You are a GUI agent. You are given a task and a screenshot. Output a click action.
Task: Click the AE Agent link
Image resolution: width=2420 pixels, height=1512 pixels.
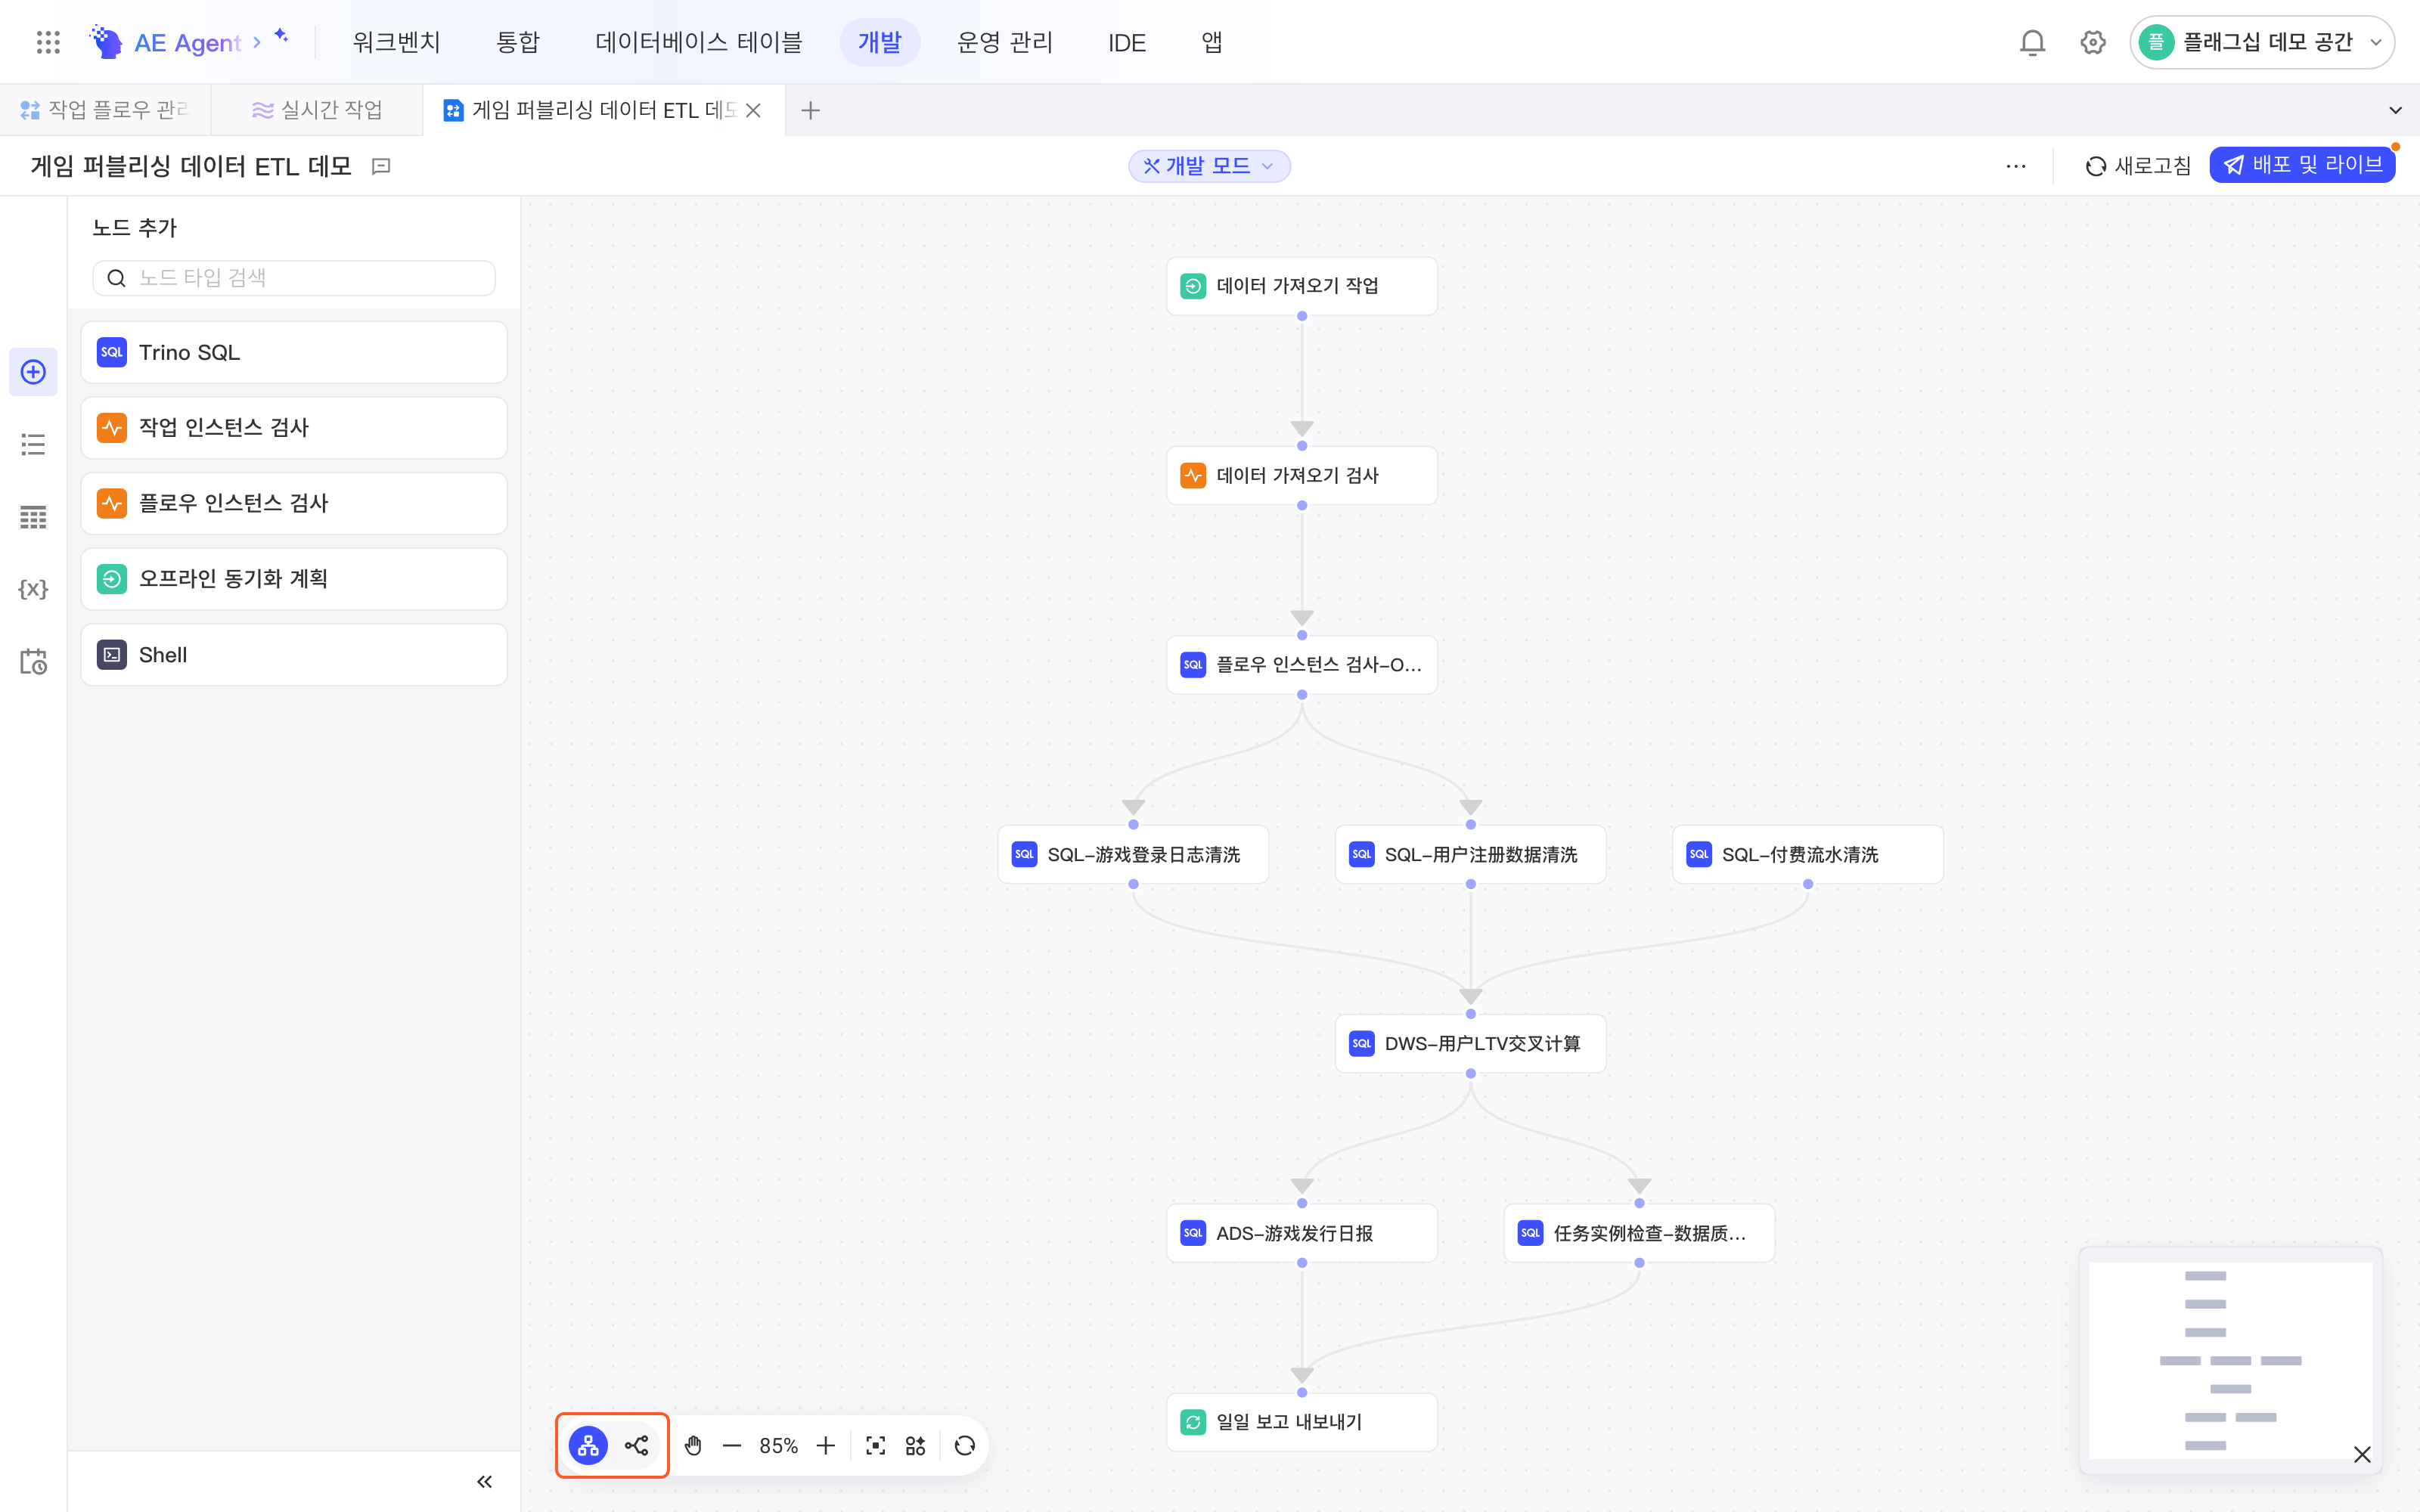point(188,42)
